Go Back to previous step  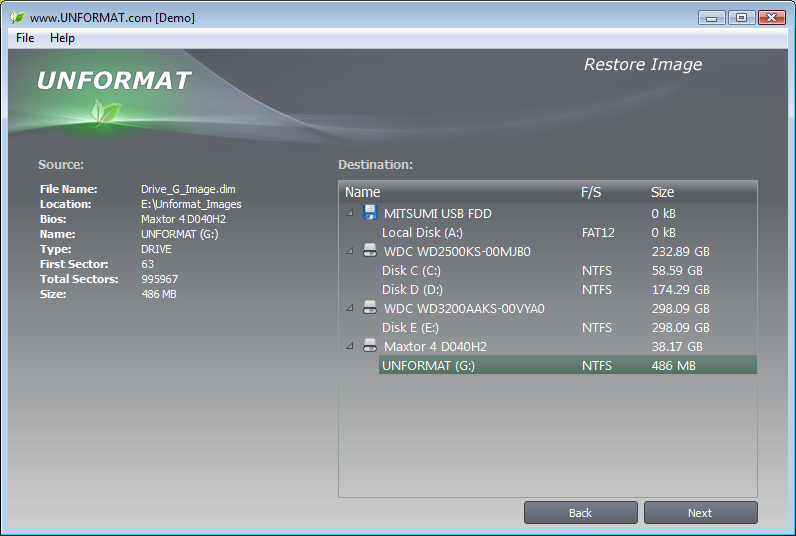point(581,513)
